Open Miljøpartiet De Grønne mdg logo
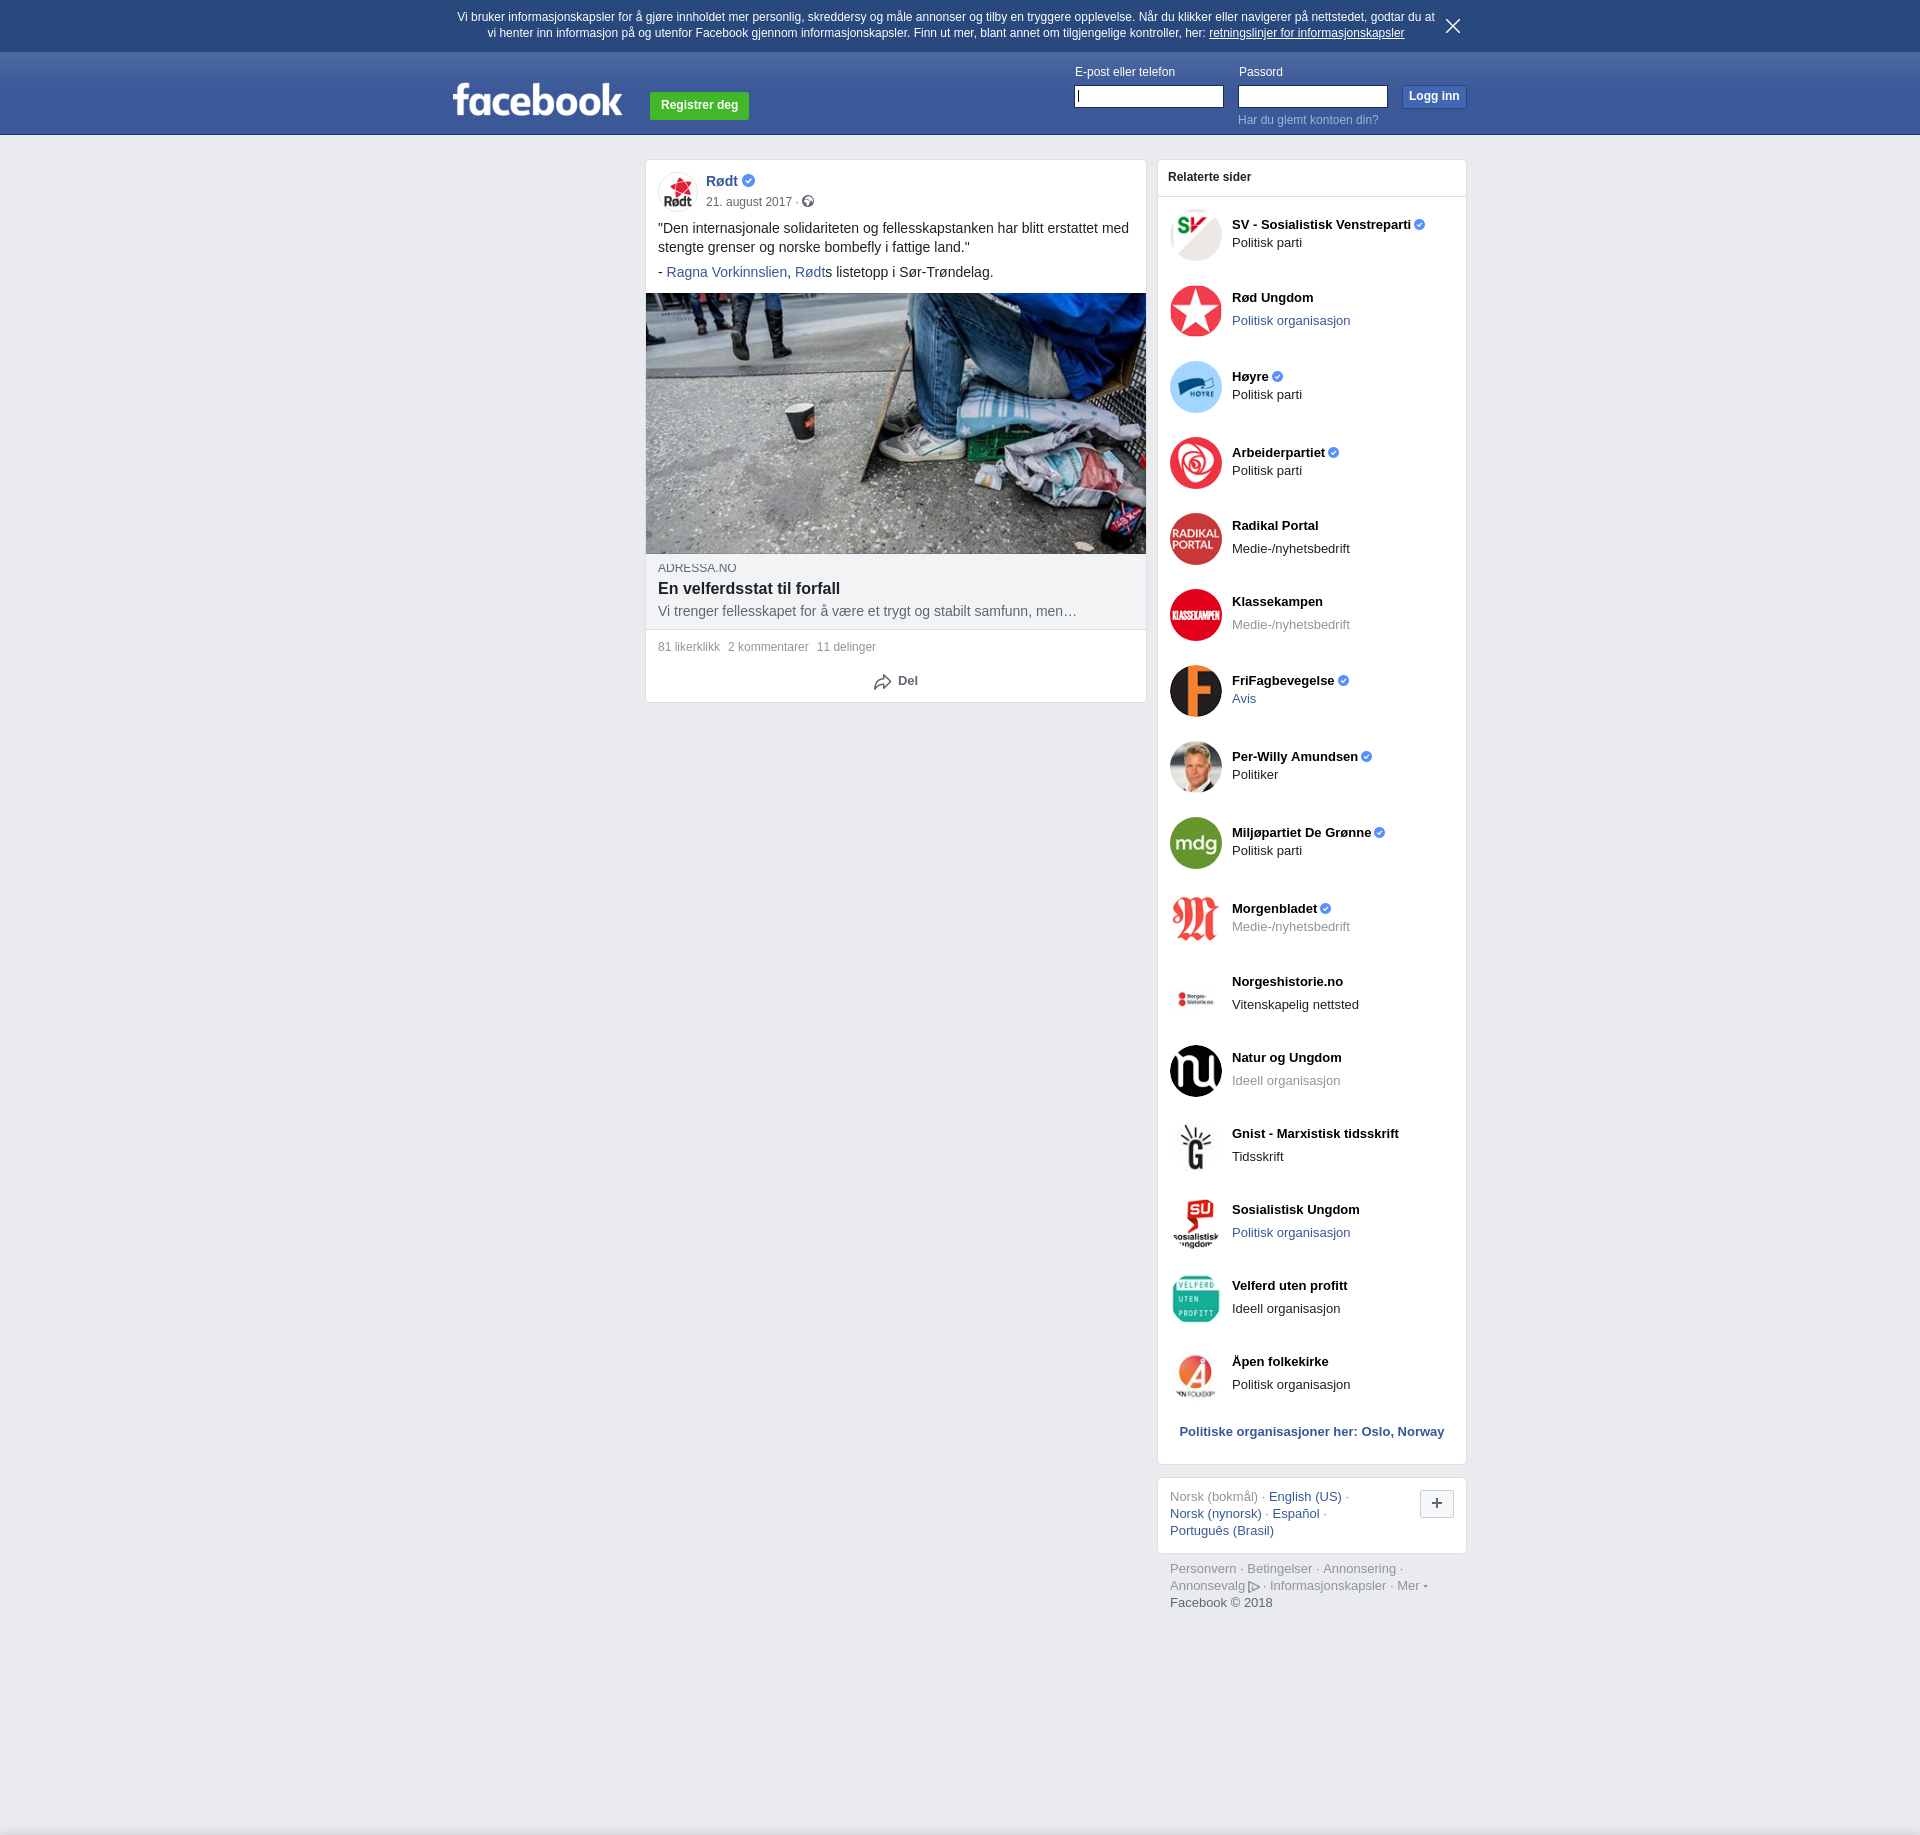This screenshot has width=1920, height=1835. click(x=1196, y=843)
